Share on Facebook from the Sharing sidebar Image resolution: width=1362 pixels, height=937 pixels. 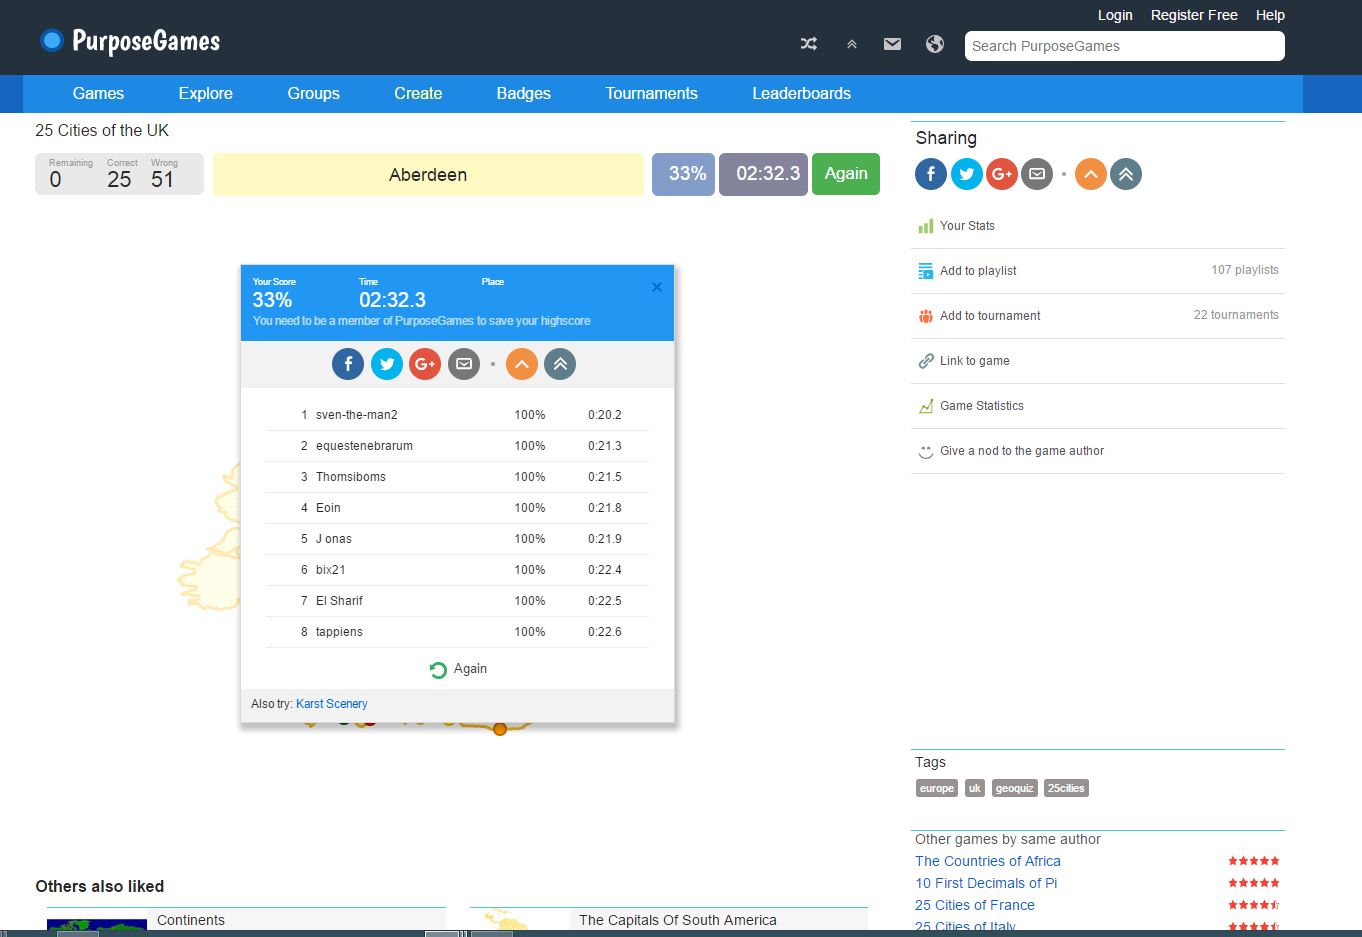point(930,174)
